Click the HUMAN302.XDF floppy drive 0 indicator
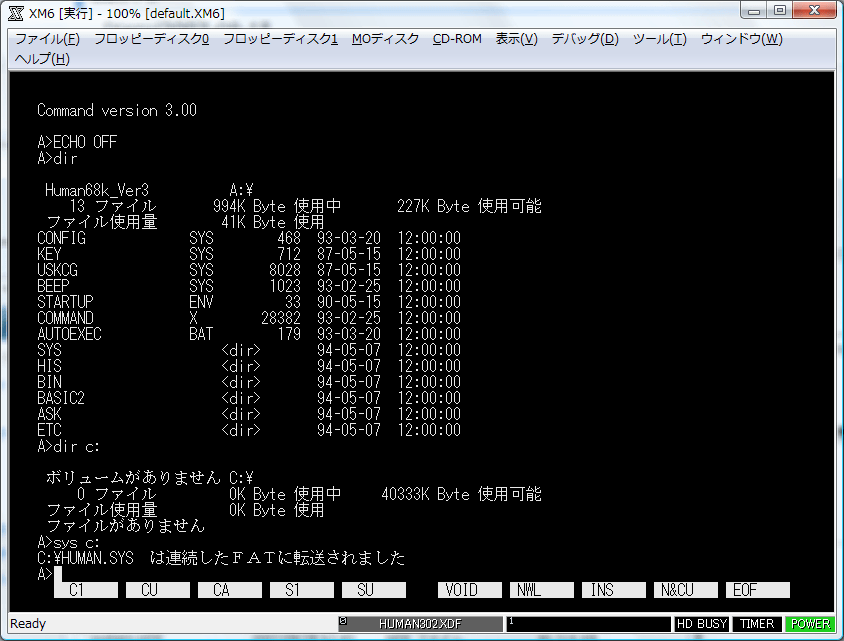The width and height of the screenshot is (844, 641). point(420,624)
